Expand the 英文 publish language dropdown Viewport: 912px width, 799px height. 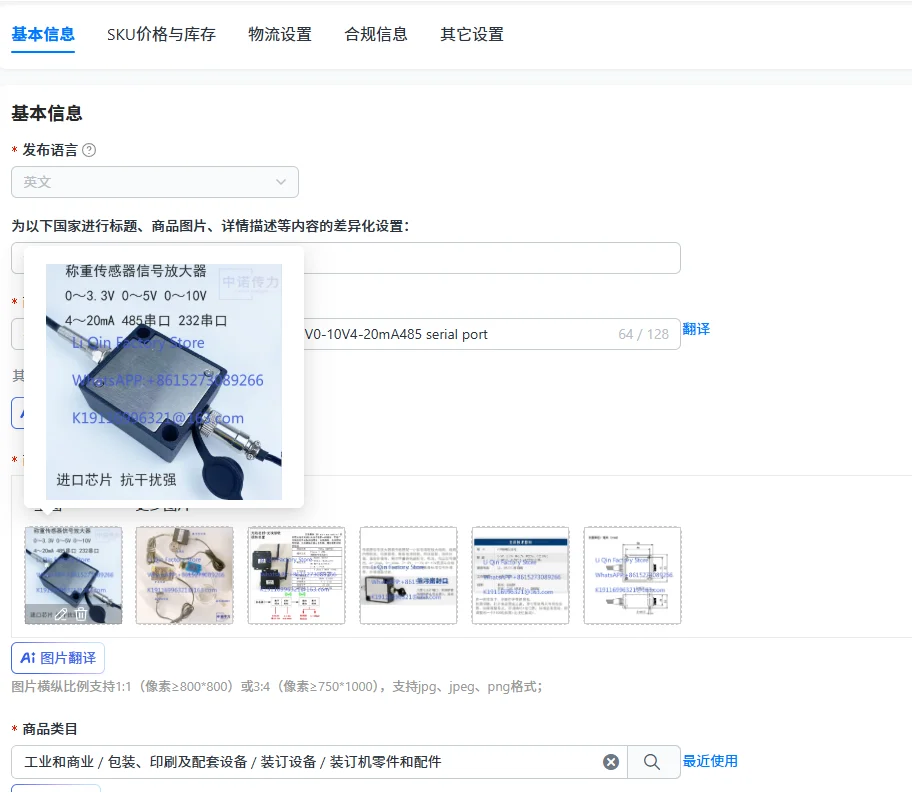tap(155, 182)
